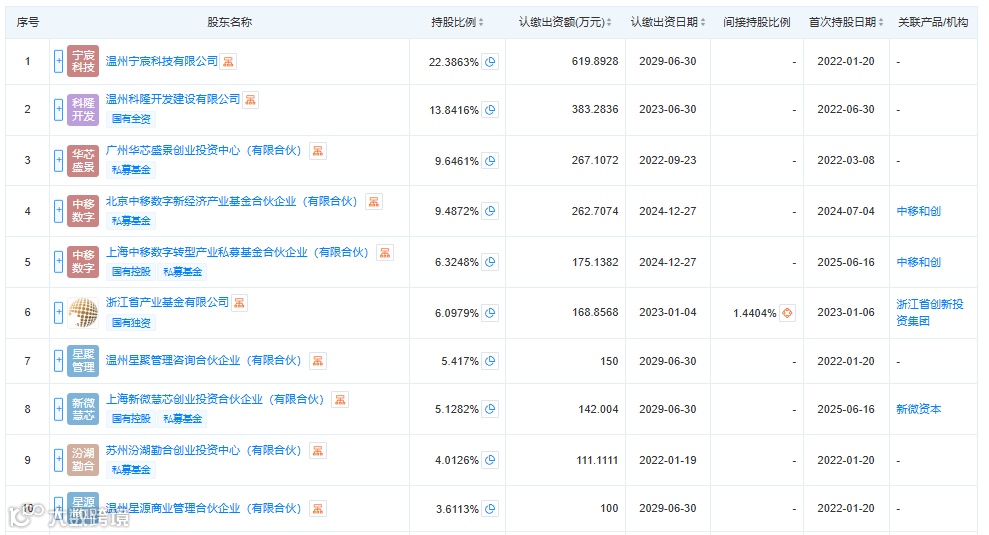The image size is (989, 535).
Task: Show shareholding history icon next to 9.4872%
Action: coord(490,211)
